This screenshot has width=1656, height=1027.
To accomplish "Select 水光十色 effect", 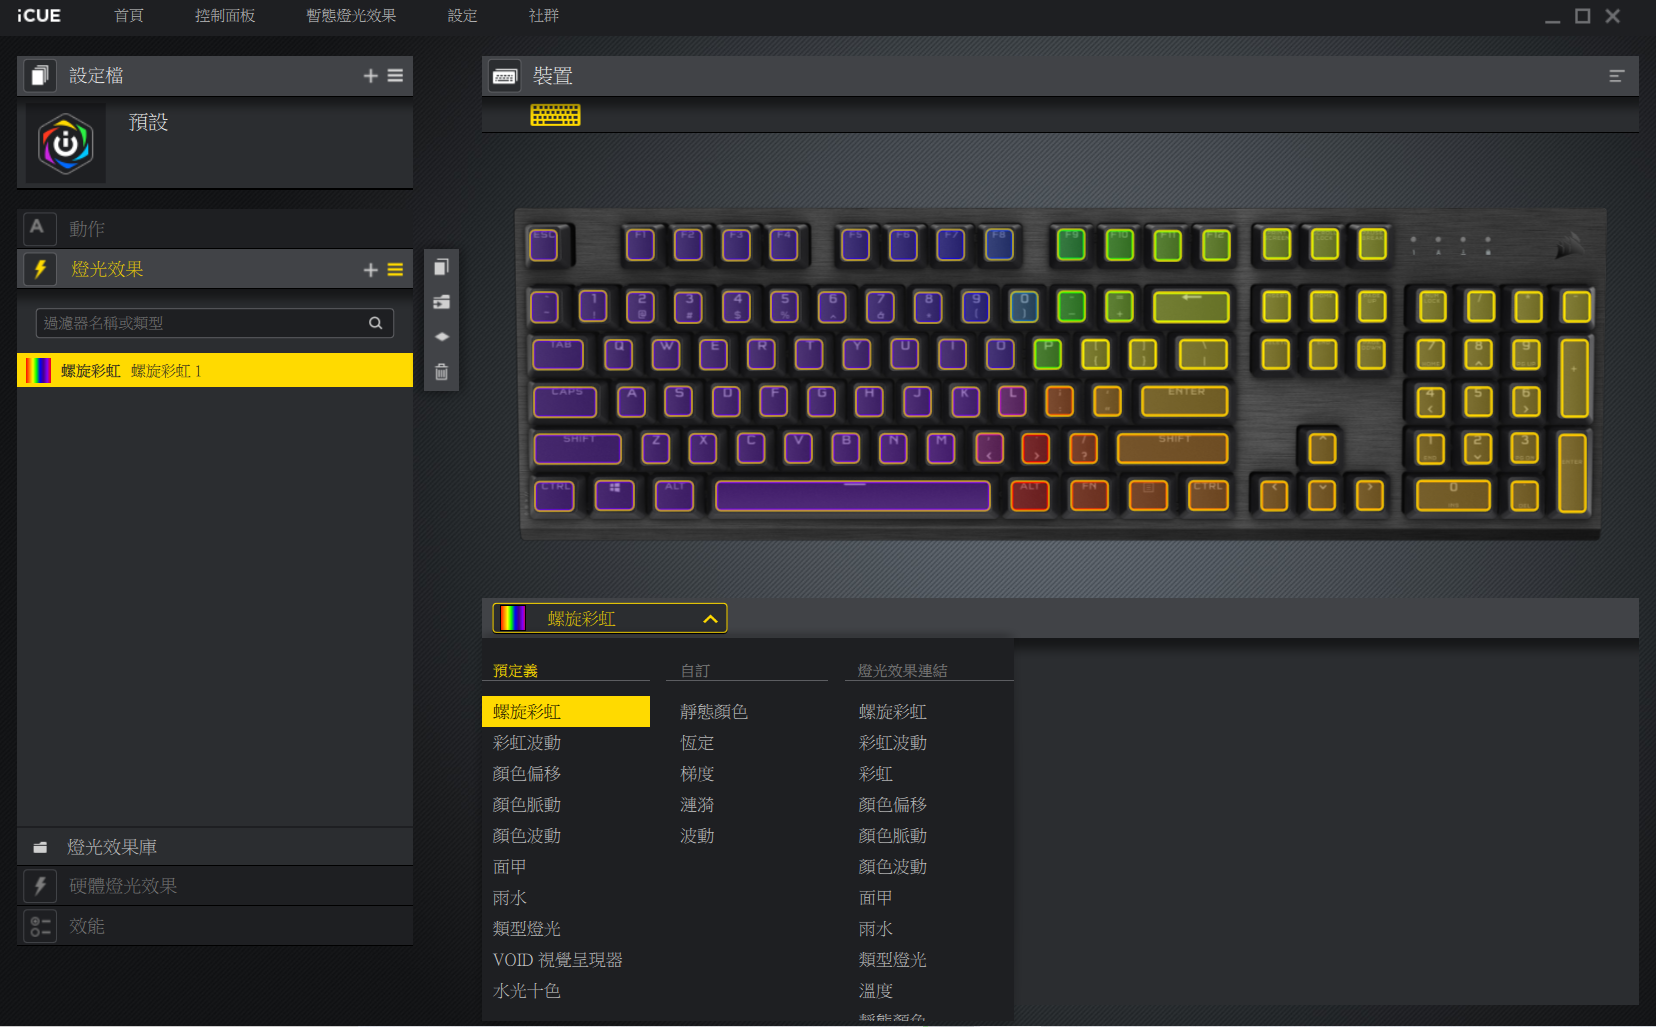I will coord(527,991).
